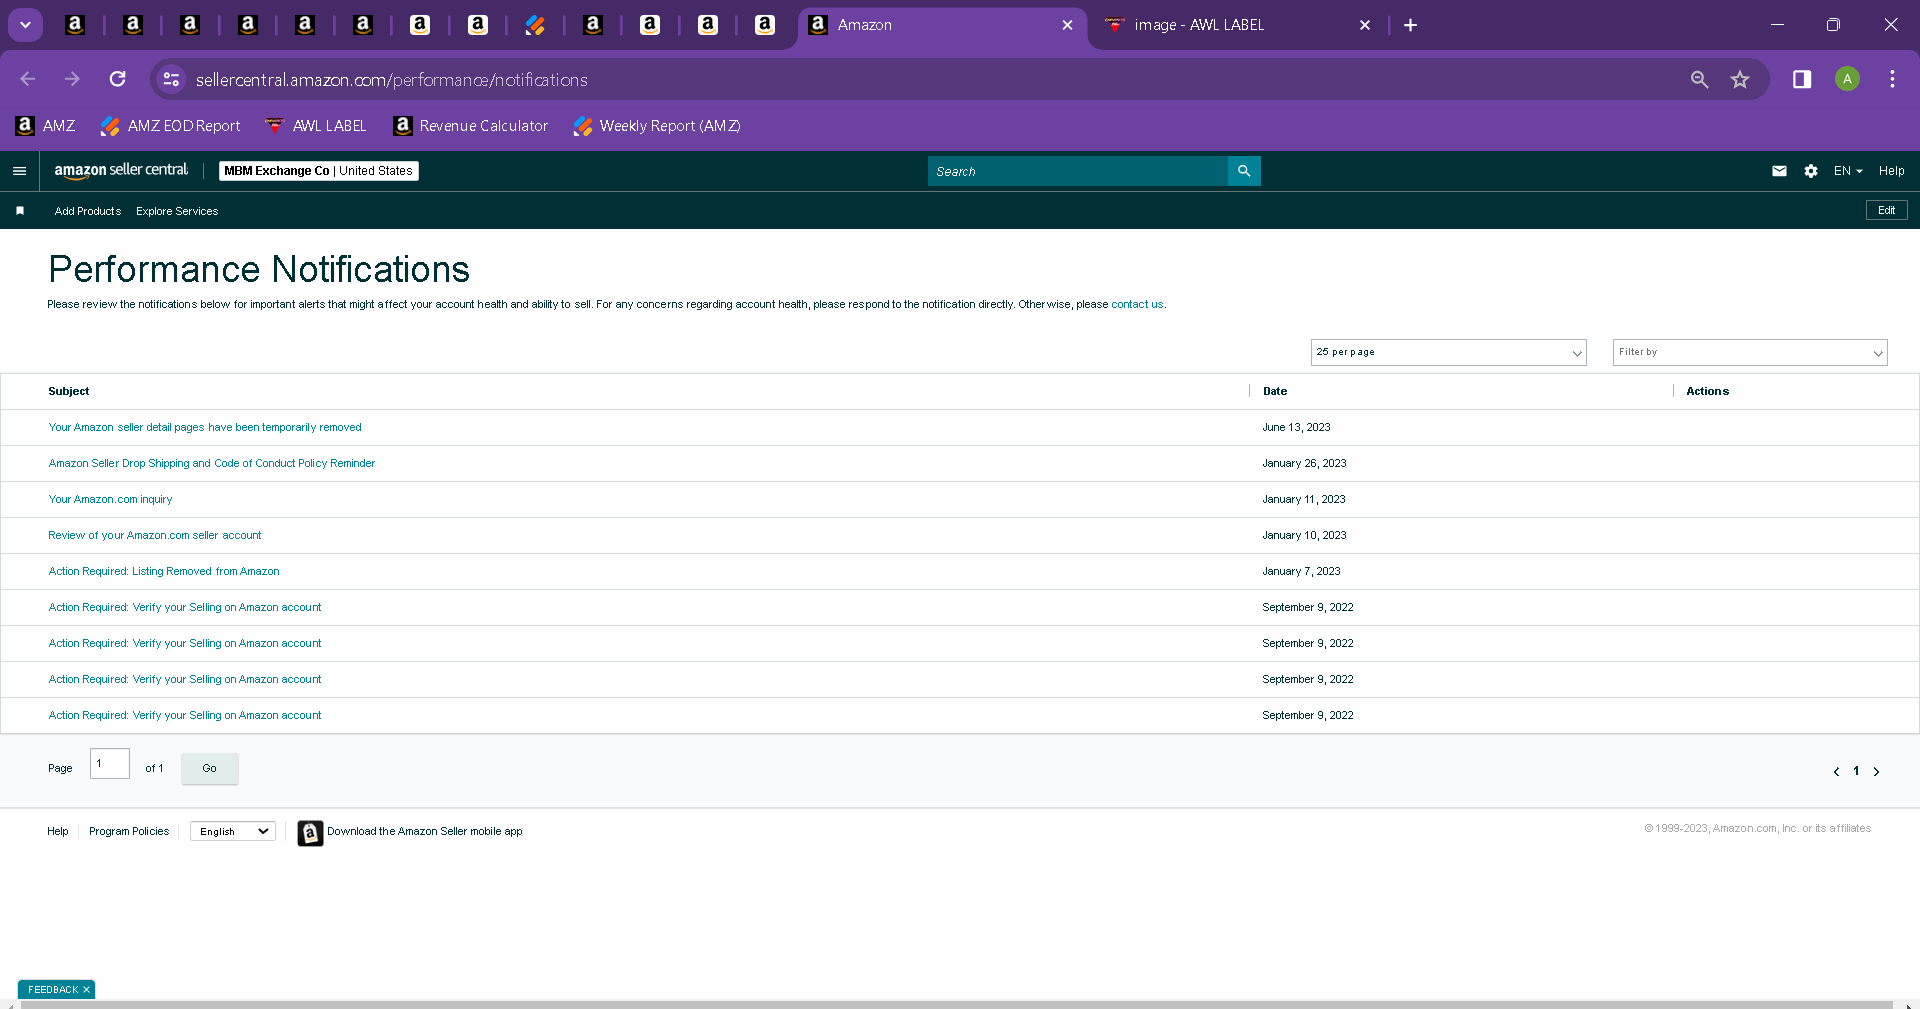Image resolution: width=1920 pixels, height=1009 pixels.
Task: Select the January 10, 2023 date cell
Action: [1304, 535]
